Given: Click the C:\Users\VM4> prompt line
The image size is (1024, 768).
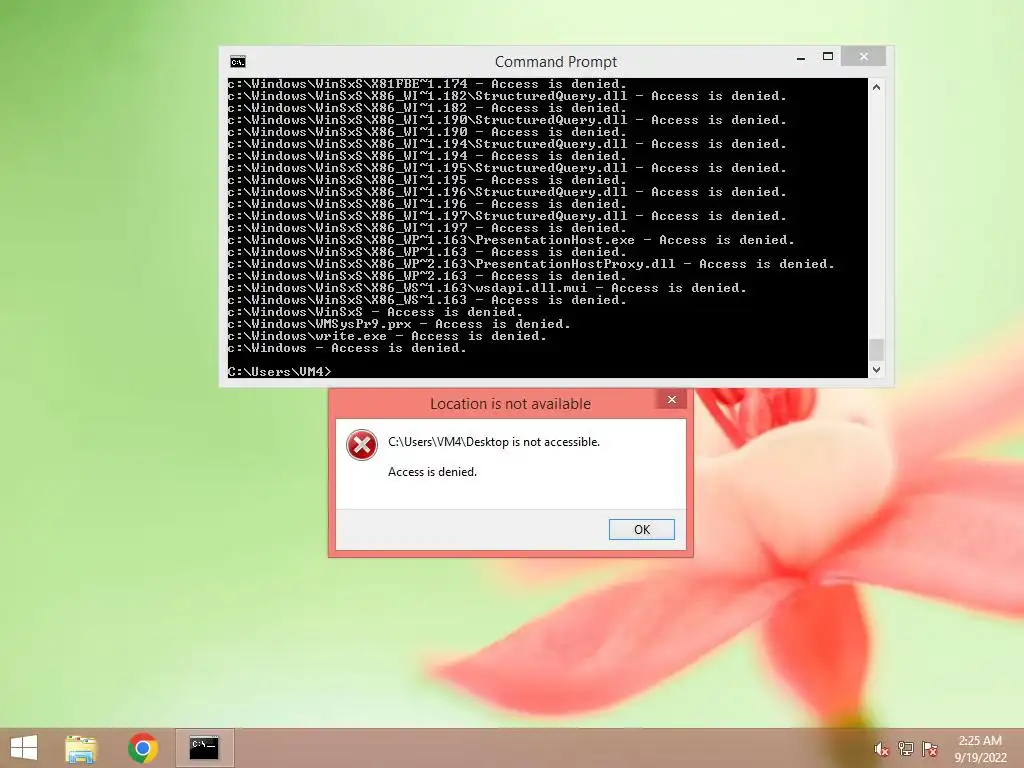Looking at the screenshot, I should (280, 372).
